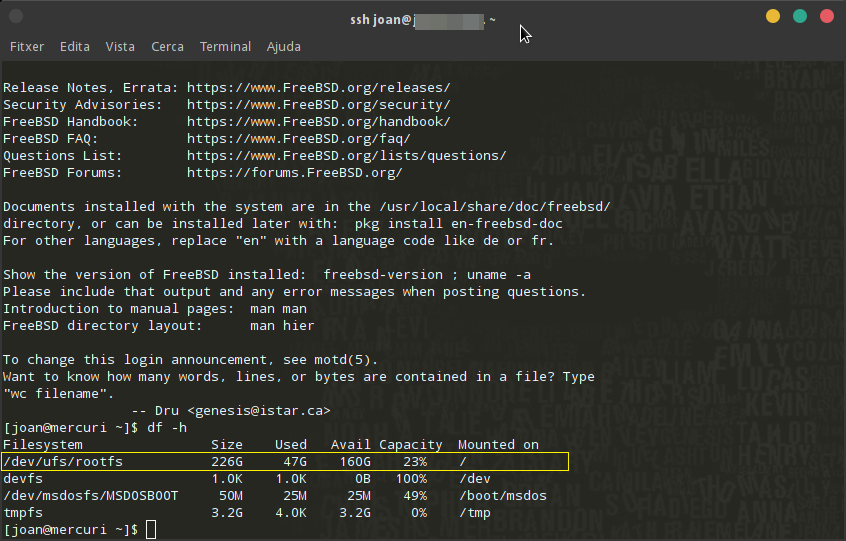Click the yellow minimize window button
Screen dimensions: 846x541
click(773, 16)
